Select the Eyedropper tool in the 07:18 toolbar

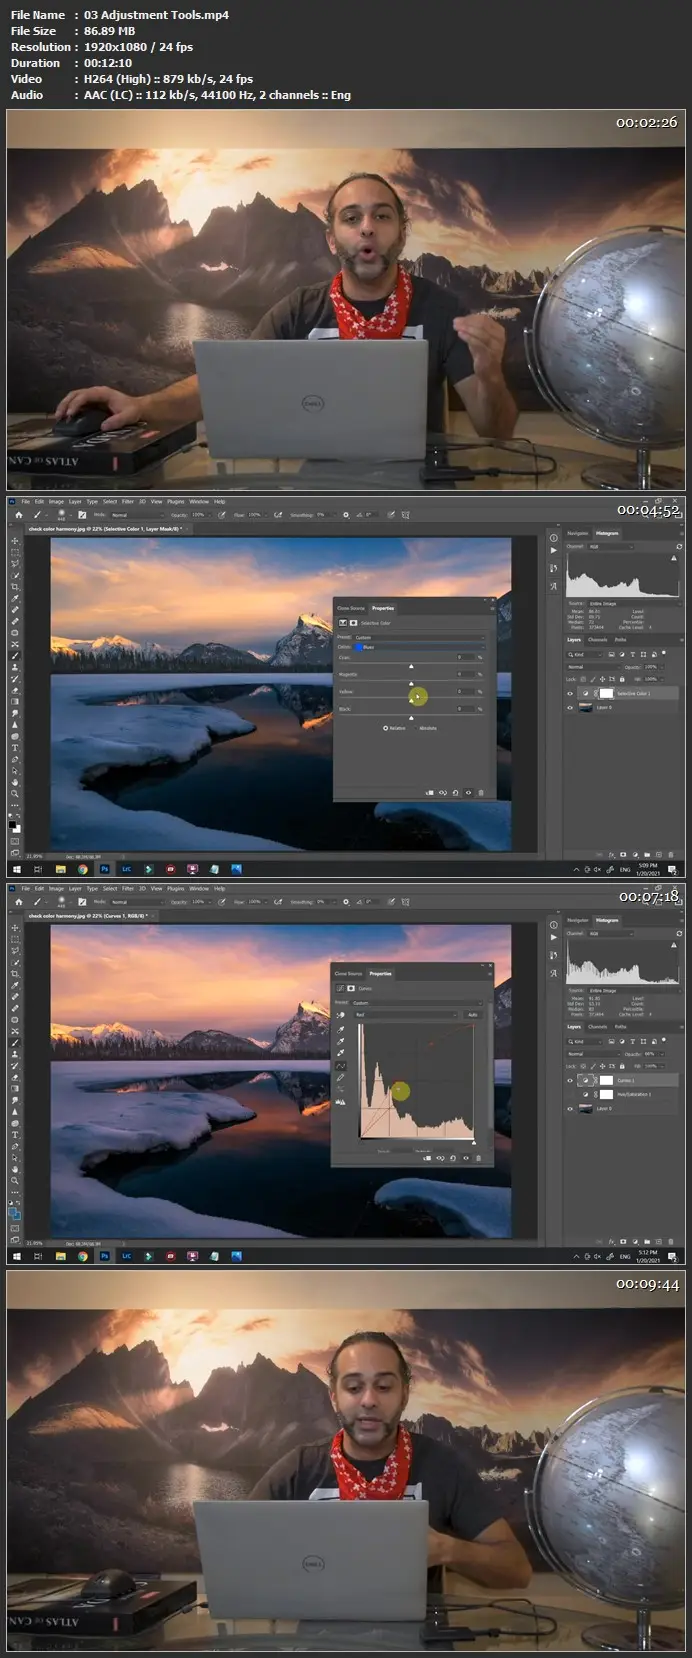click(x=14, y=985)
